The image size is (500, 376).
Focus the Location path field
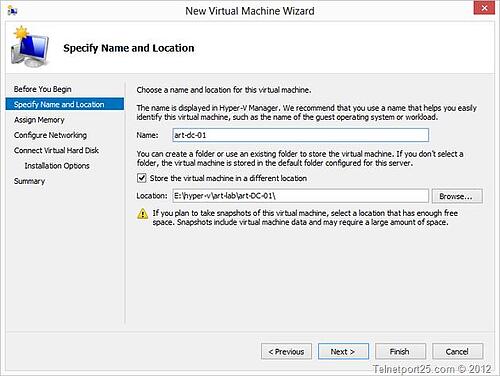tap(301, 196)
